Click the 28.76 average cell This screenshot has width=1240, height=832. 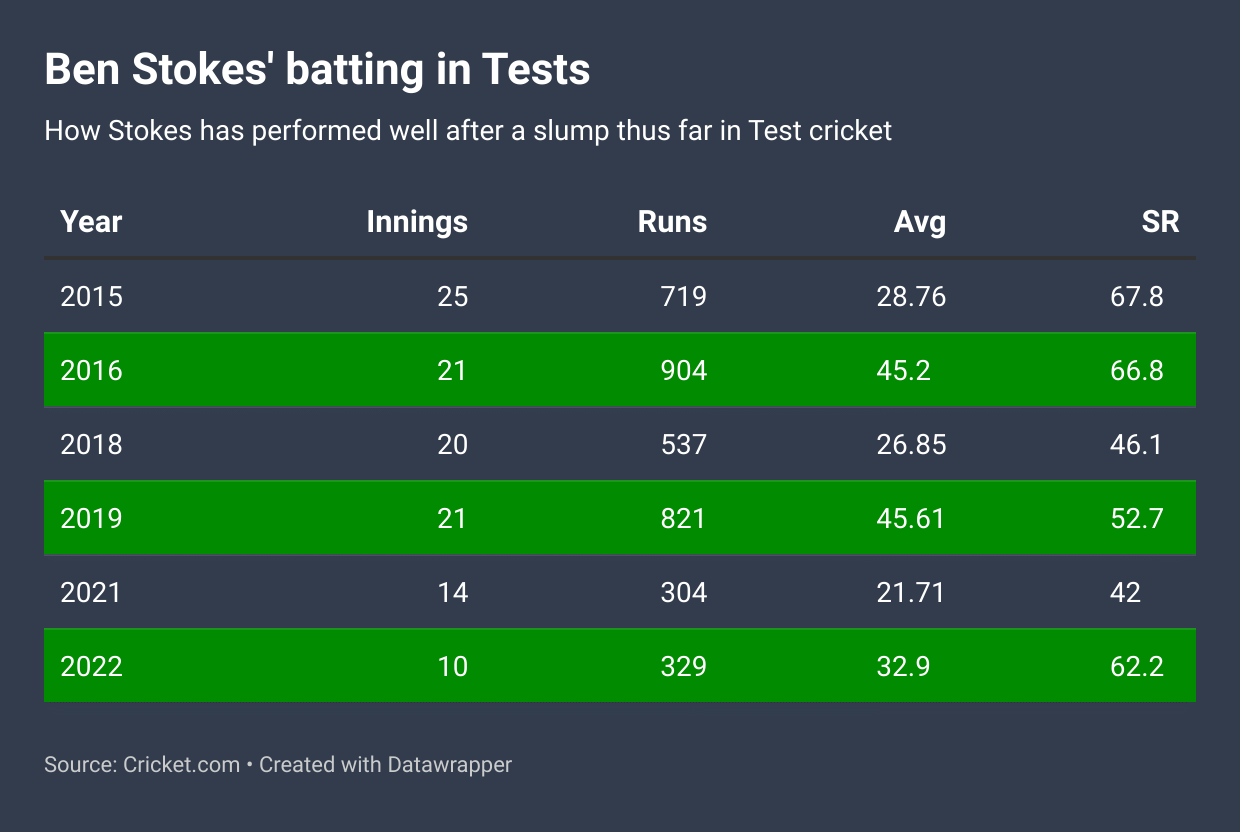tap(910, 296)
